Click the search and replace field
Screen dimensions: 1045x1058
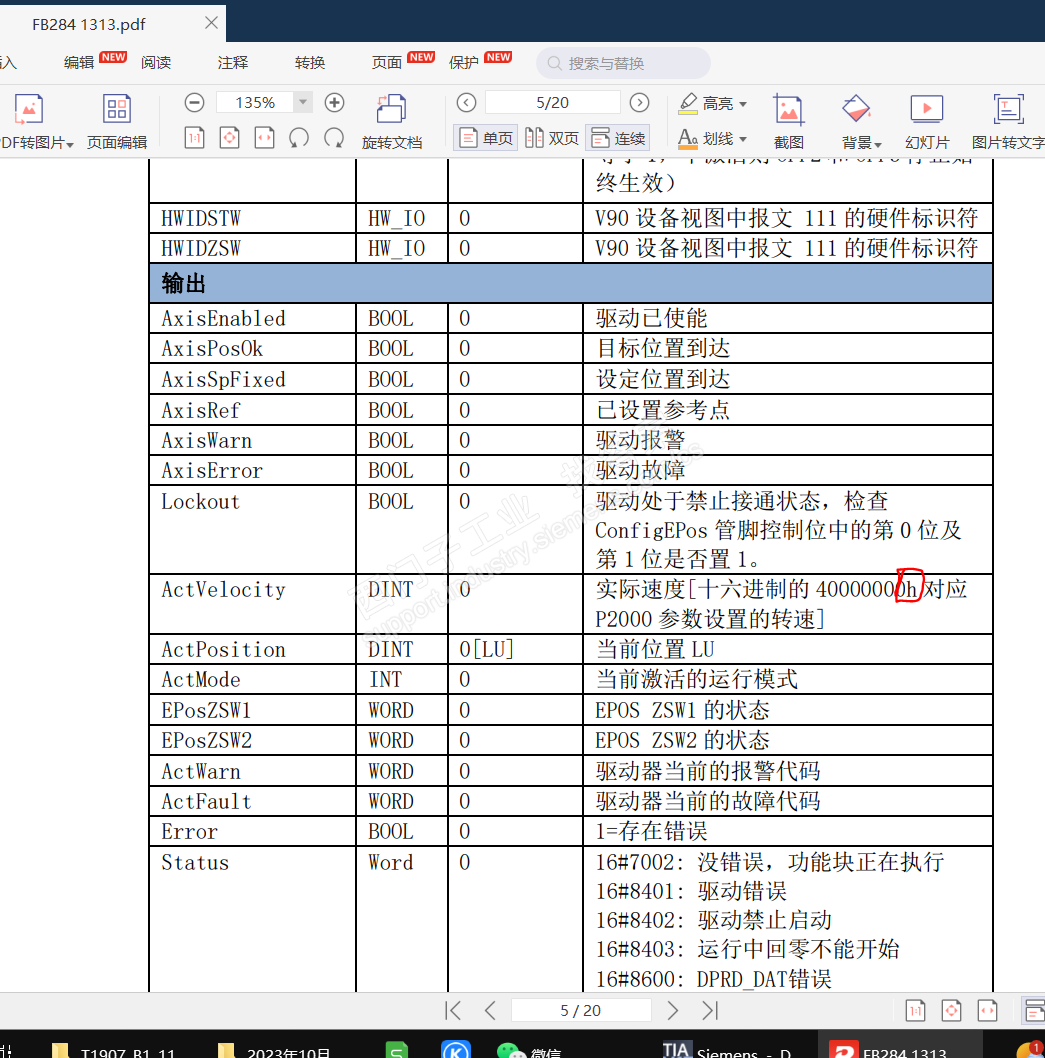(623, 63)
